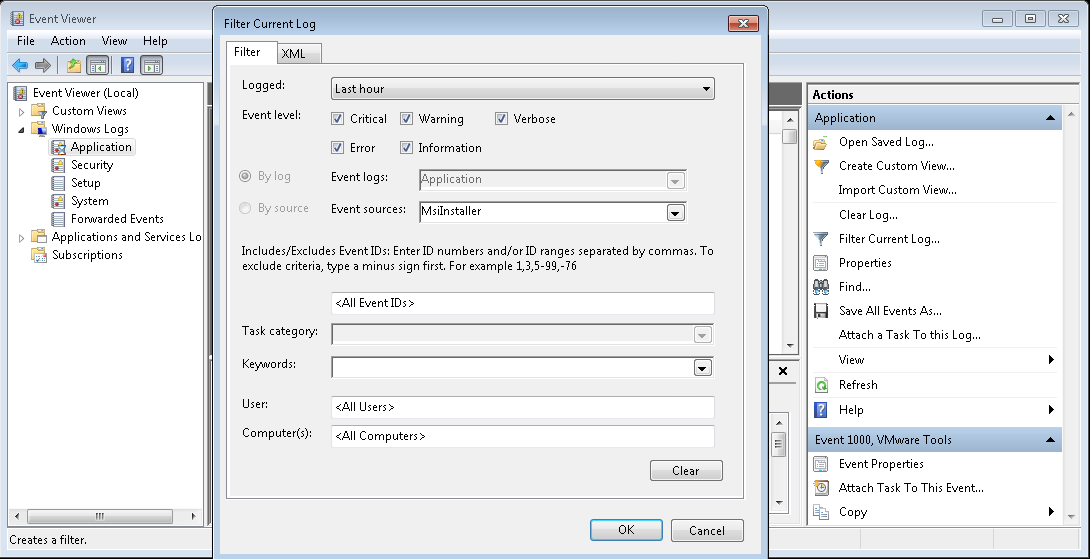Select the By log radio button
The height and width of the screenshot is (559, 1090).
coord(245,177)
